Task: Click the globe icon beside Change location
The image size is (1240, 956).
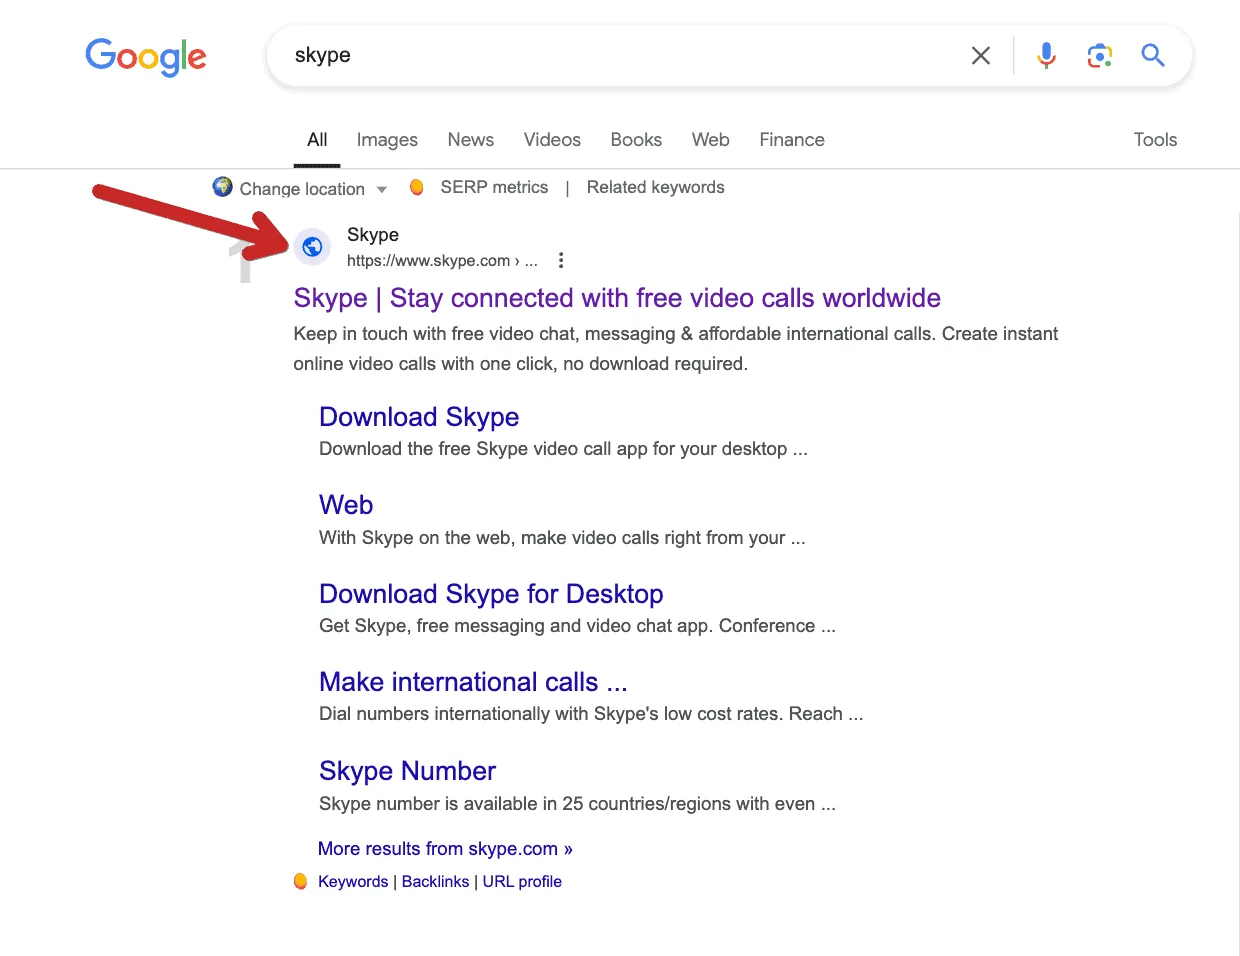Action: (221, 187)
